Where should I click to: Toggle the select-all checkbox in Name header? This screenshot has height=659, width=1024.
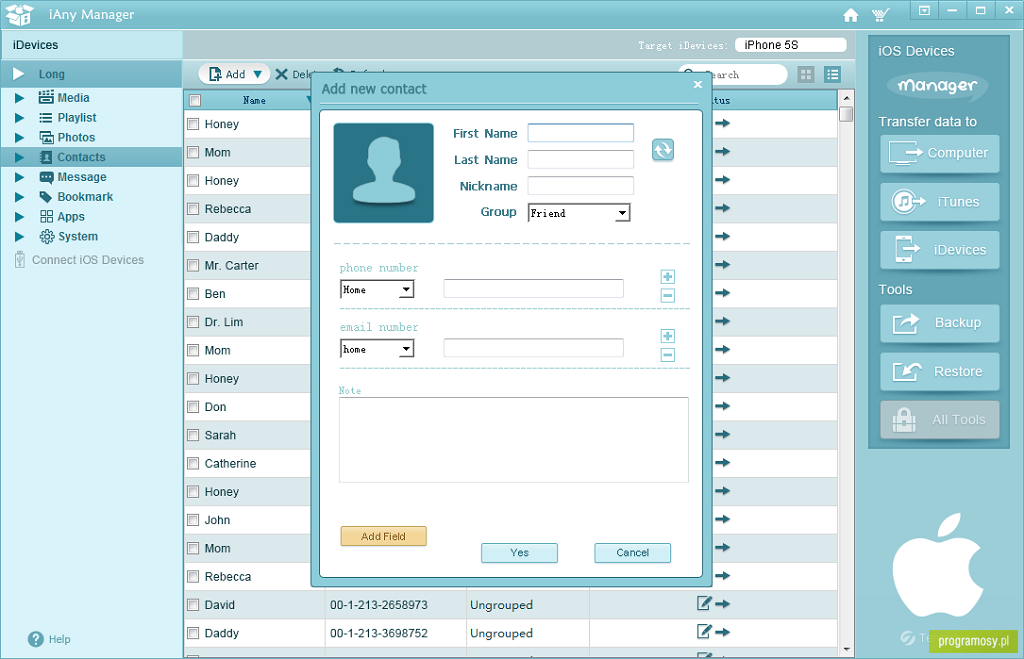(x=195, y=101)
